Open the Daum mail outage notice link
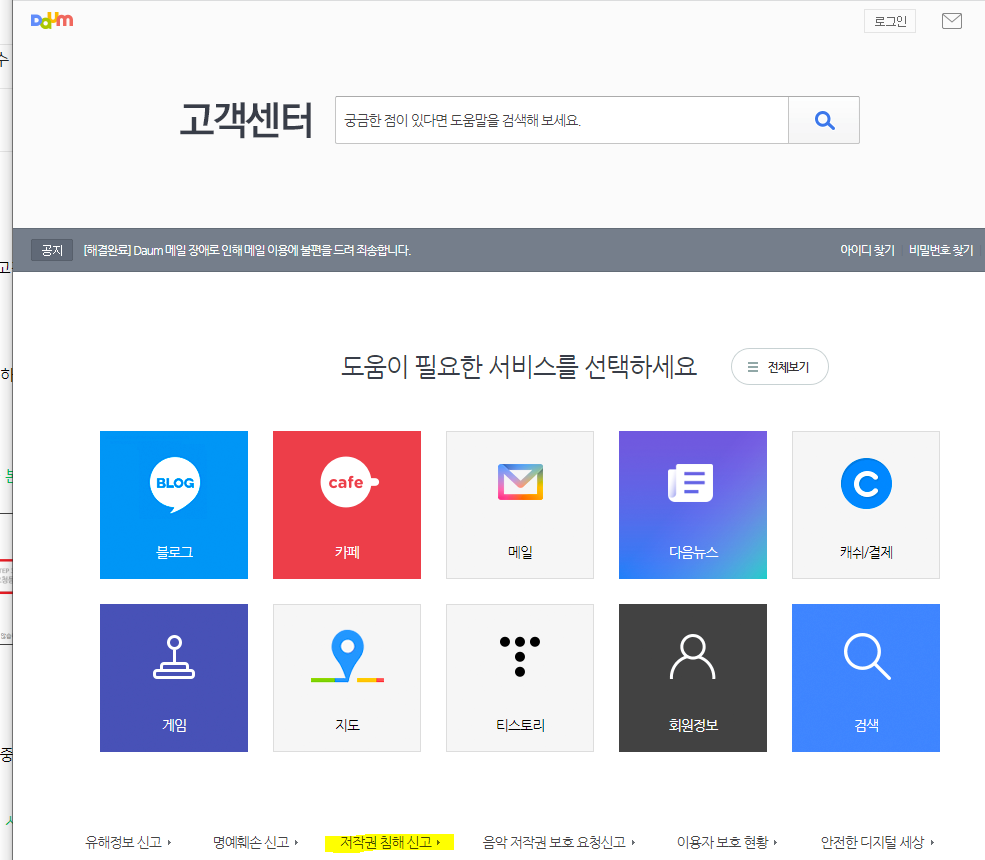The image size is (985, 860). pos(247,250)
